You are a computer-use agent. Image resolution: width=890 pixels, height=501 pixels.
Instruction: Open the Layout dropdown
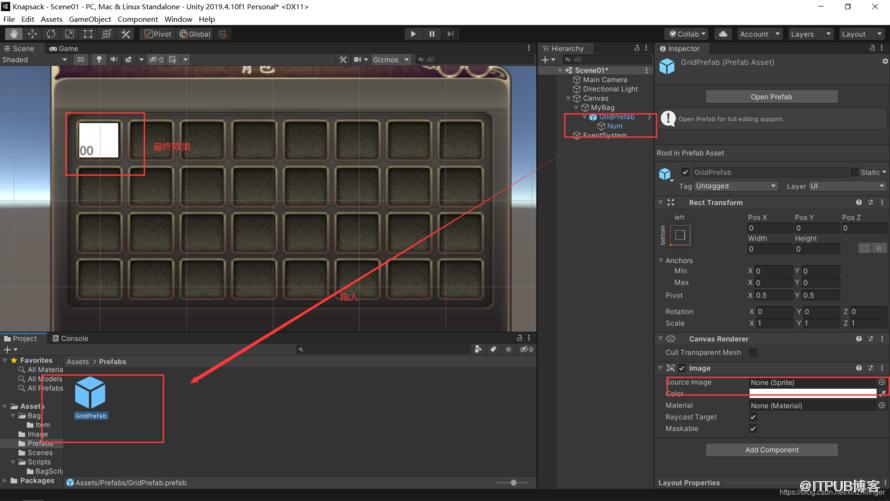(x=860, y=34)
